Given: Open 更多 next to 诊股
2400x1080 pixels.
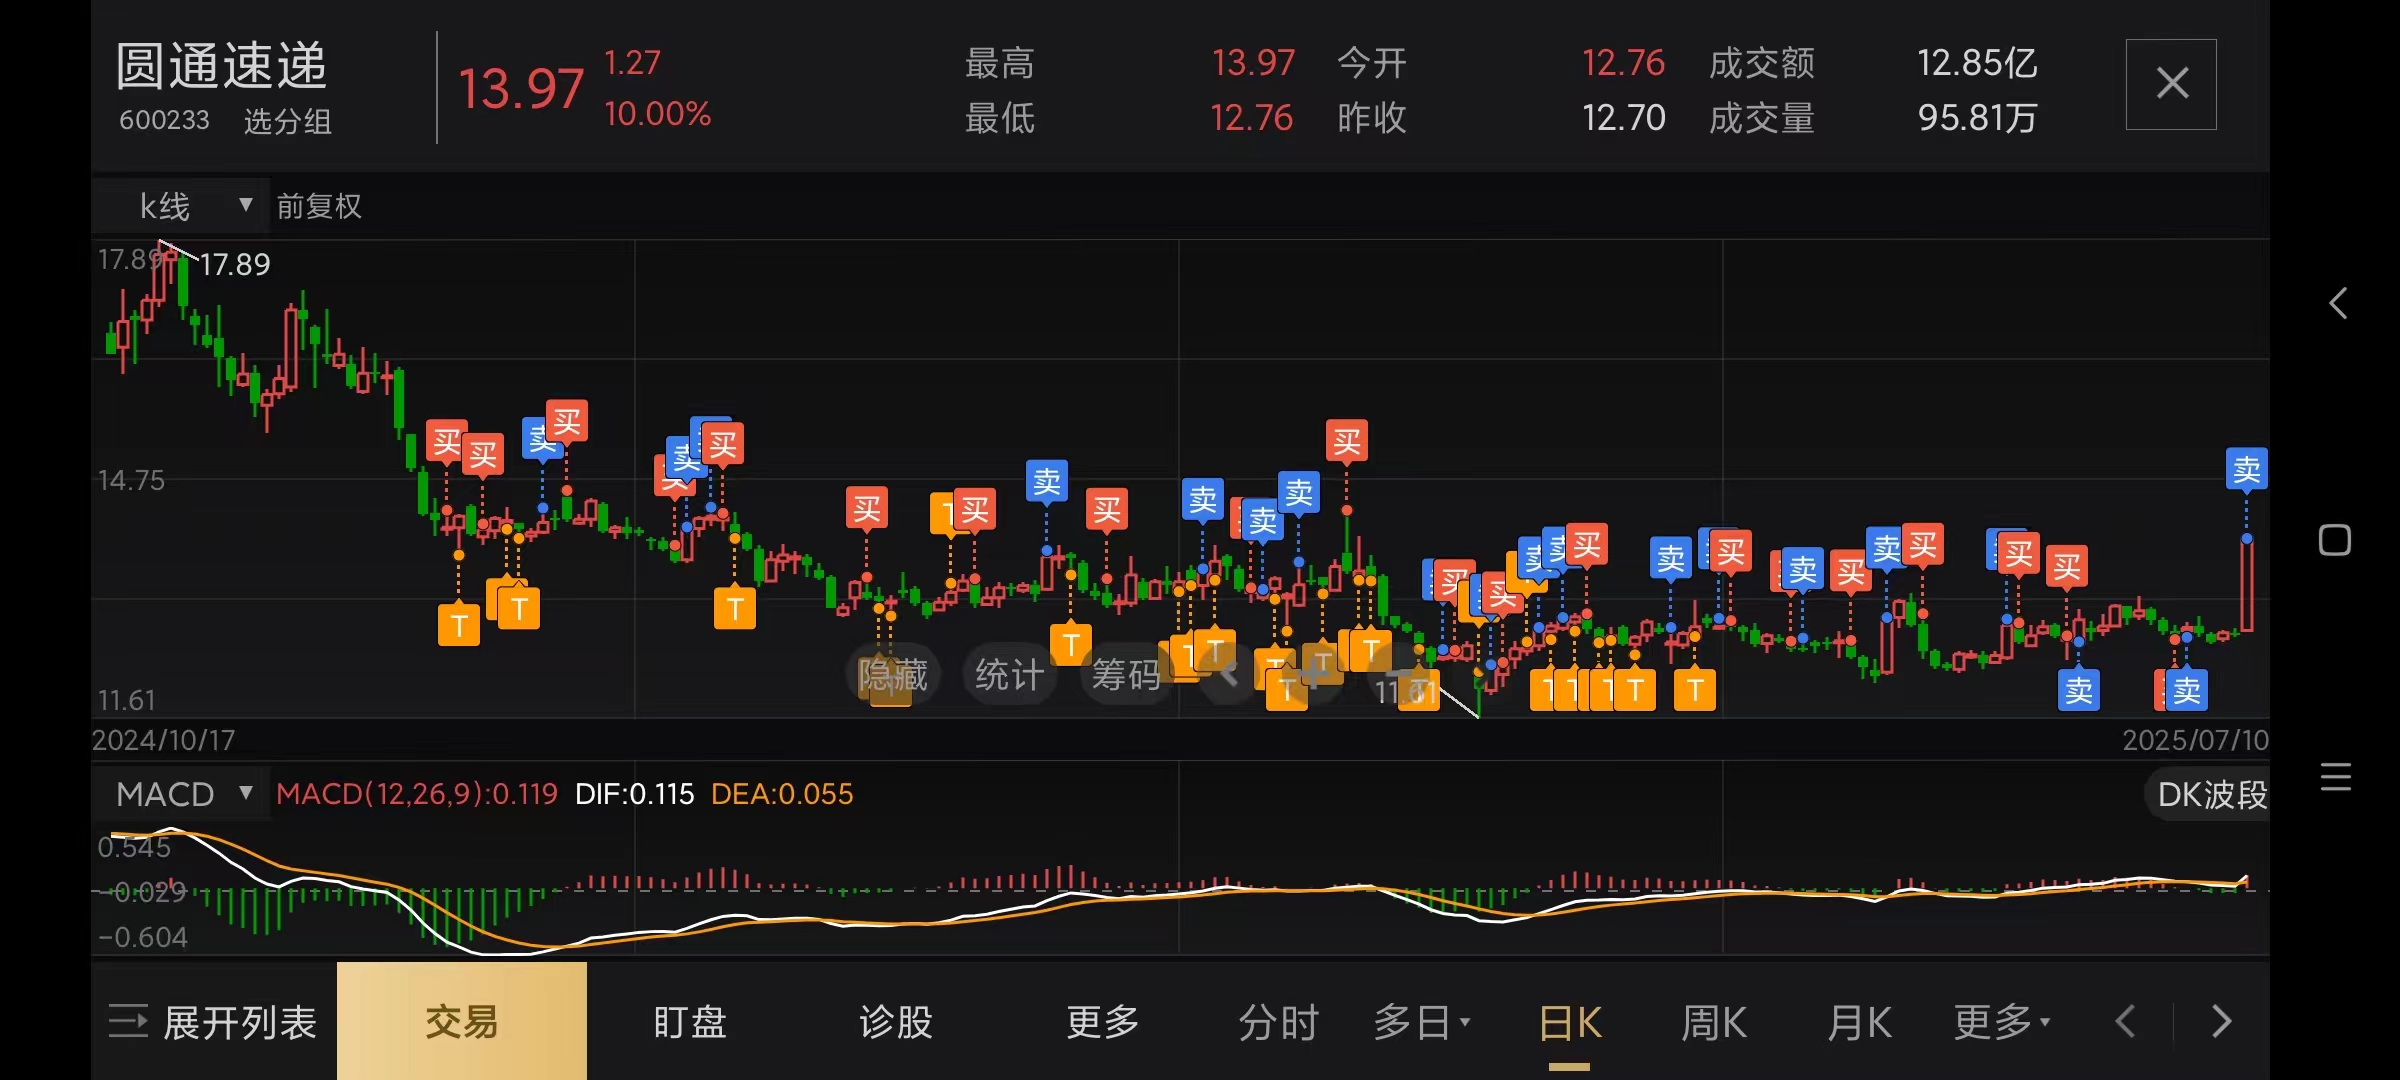Looking at the screenshot, I should [x=1102, y=1022].
